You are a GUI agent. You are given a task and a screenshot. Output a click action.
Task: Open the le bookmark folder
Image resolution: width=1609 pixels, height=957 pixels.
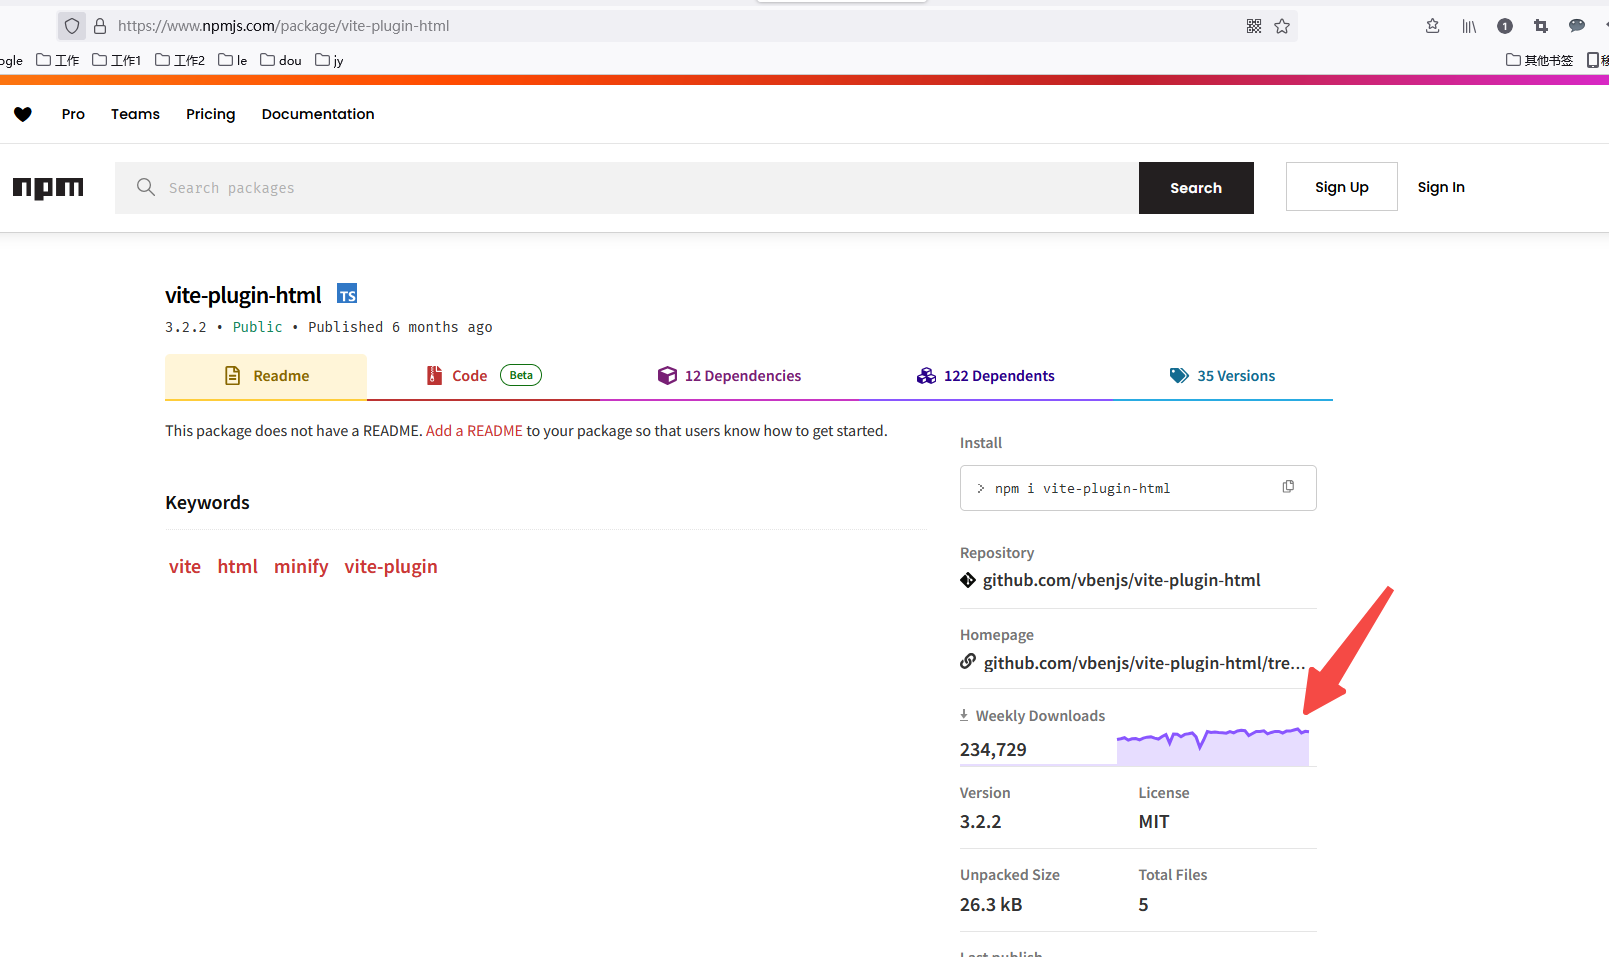coord(233,60)
